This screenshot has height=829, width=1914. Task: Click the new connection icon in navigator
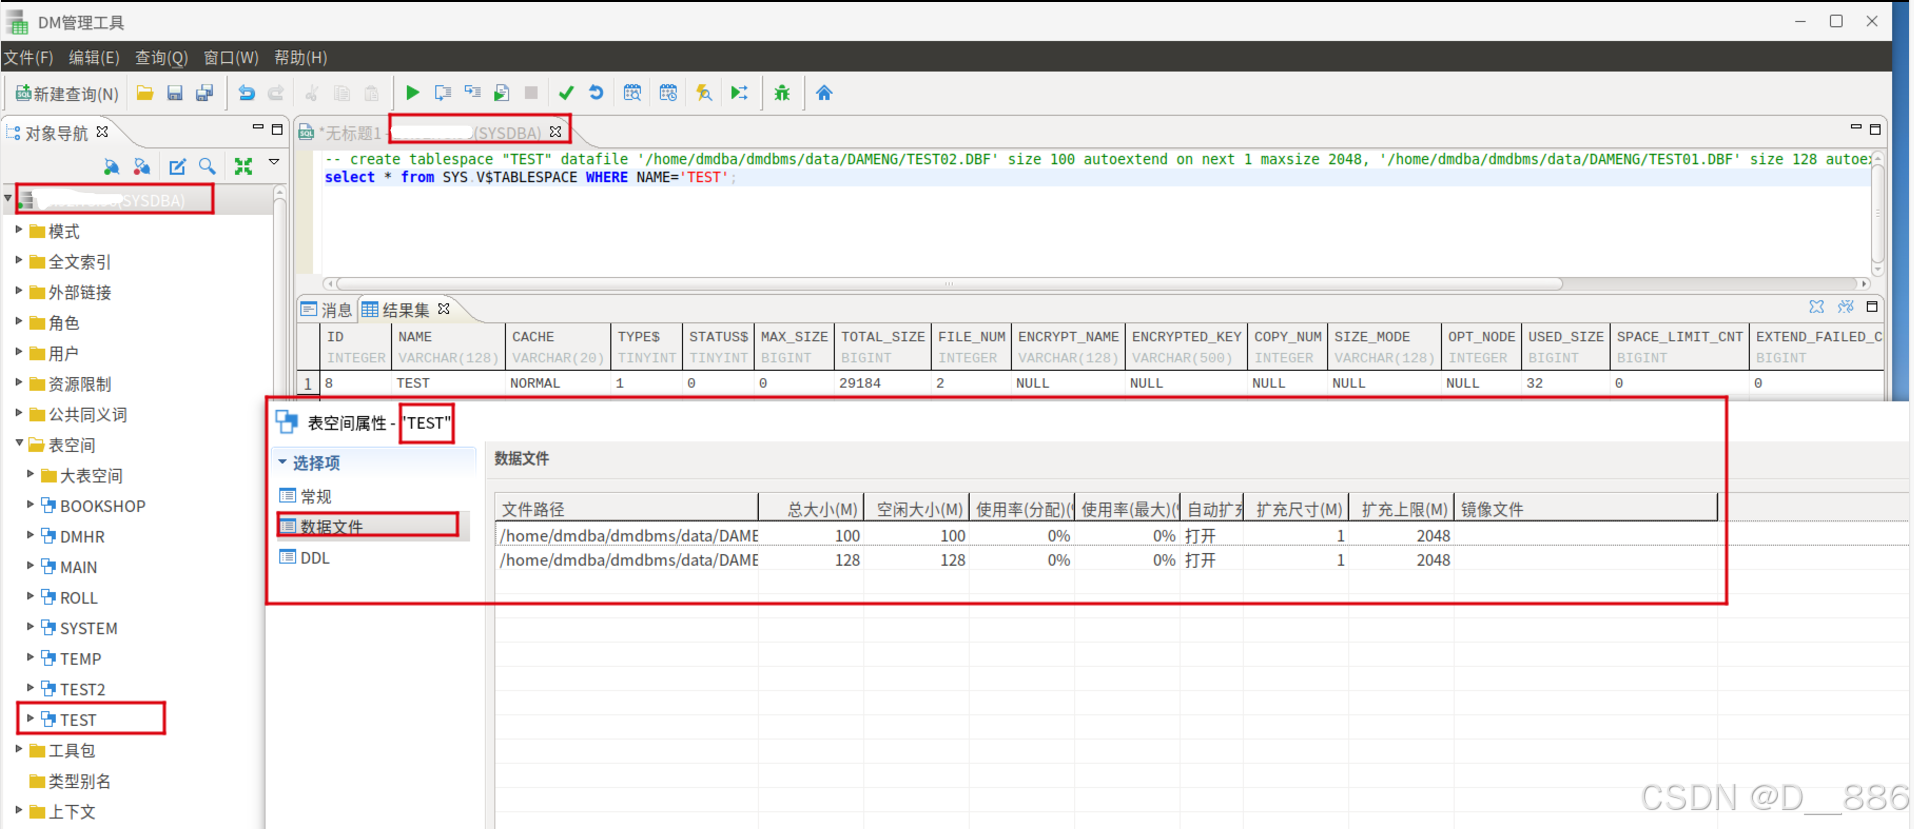(x=112, y=167)
